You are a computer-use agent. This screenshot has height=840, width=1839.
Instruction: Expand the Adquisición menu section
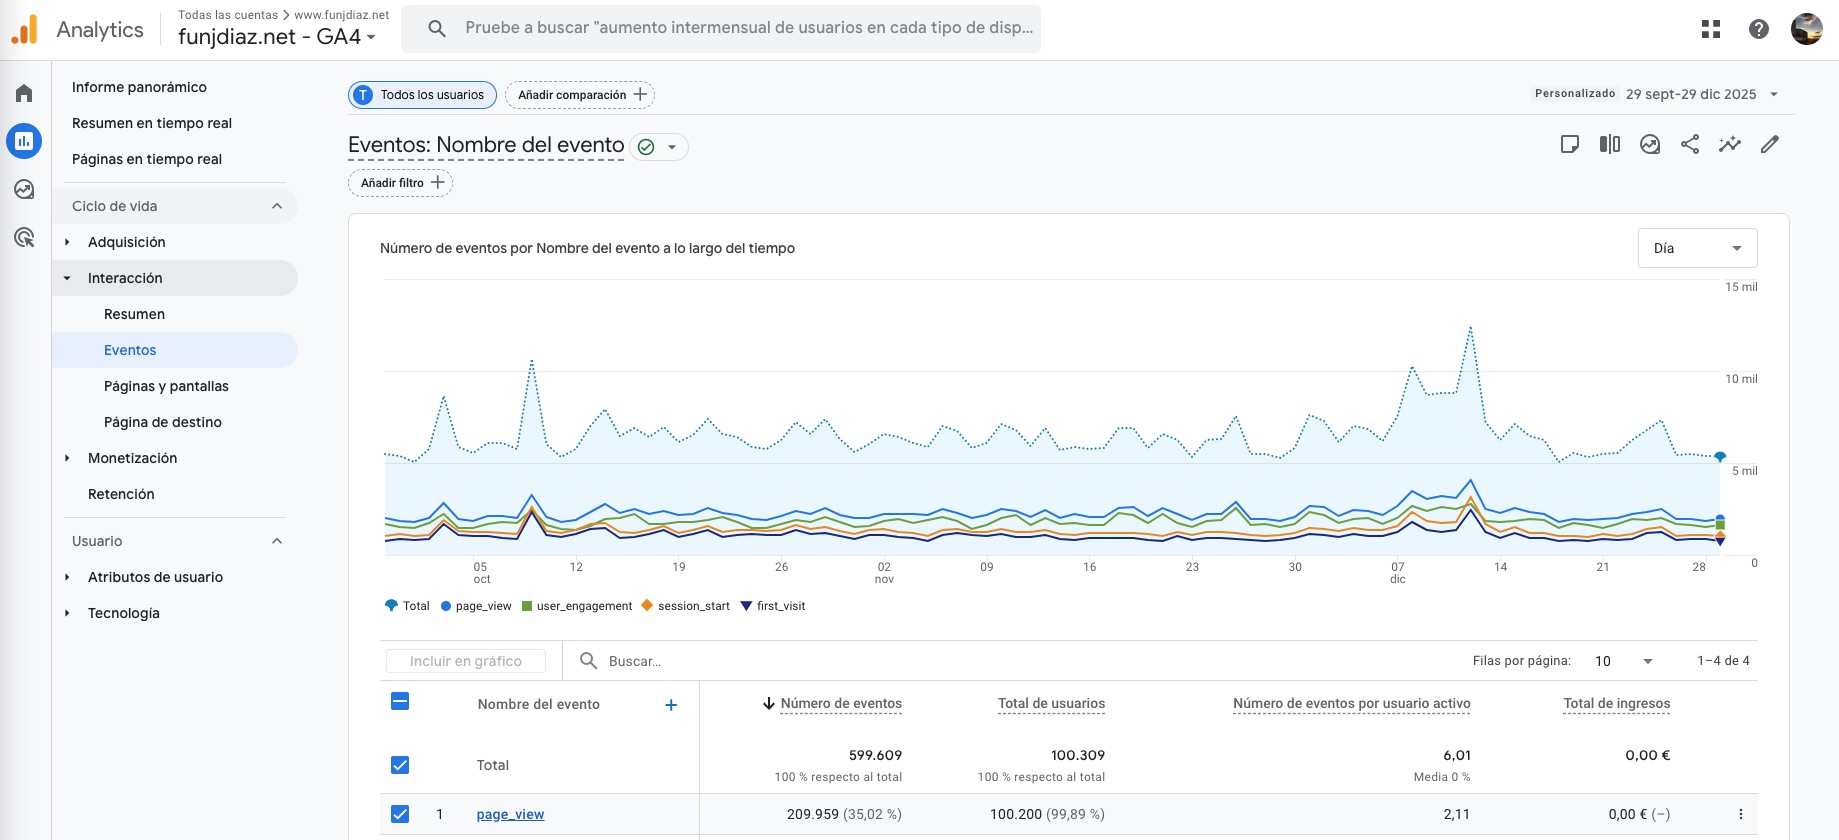click(126, 242)
